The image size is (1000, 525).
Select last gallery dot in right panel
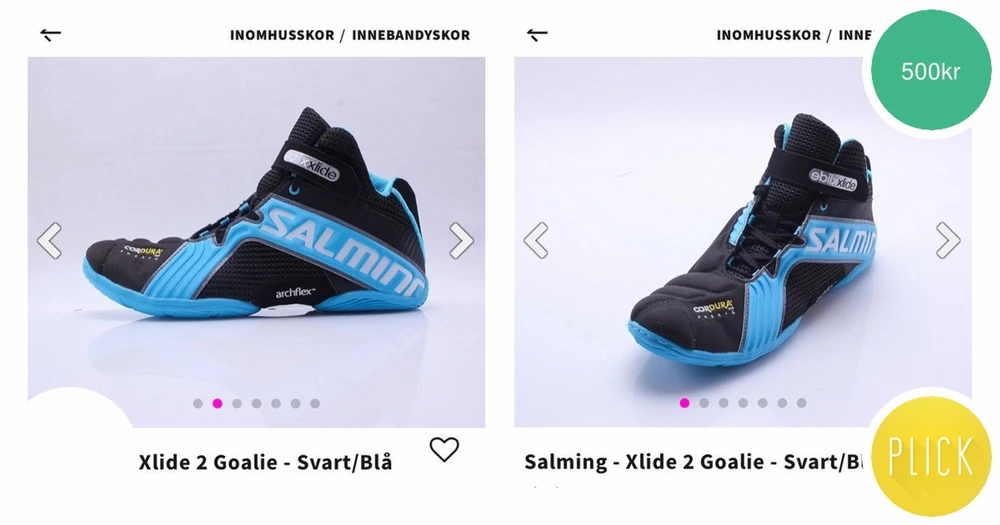pos(802,403)
